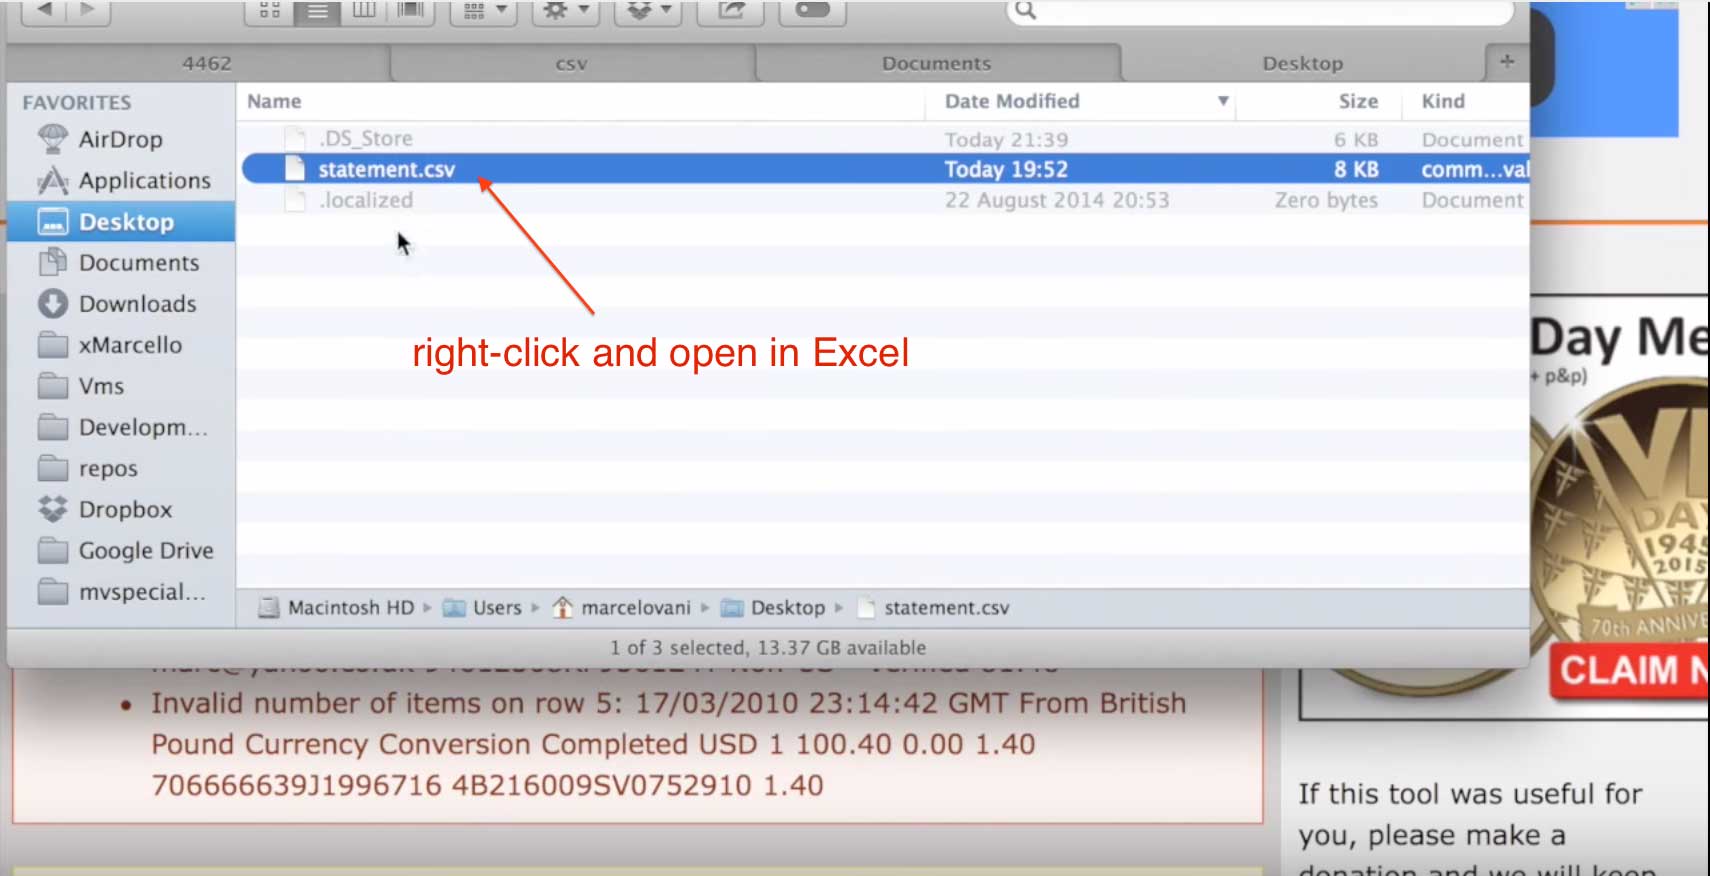Click statement.csv in the path bar
This screenshot has width=1710, height=876.
click(934, 607)
